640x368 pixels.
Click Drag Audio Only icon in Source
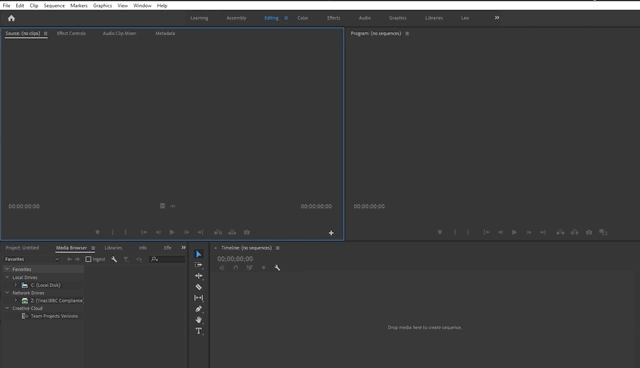click(173, 206)
